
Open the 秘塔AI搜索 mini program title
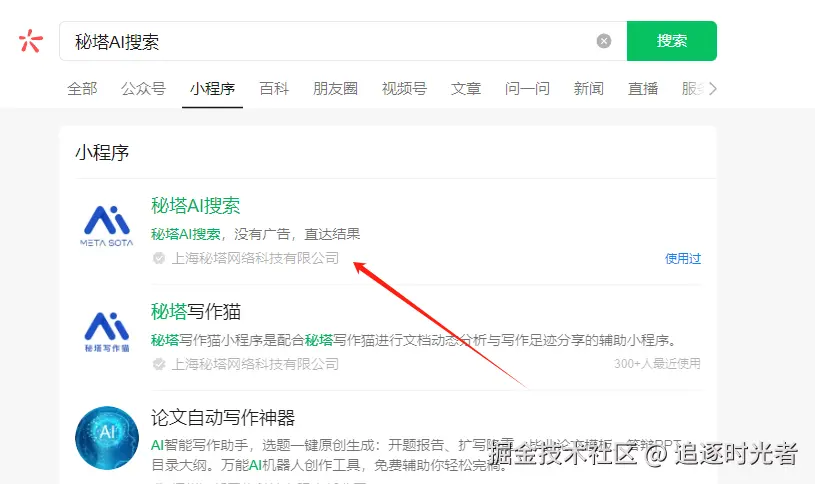[x=195, y=206]
